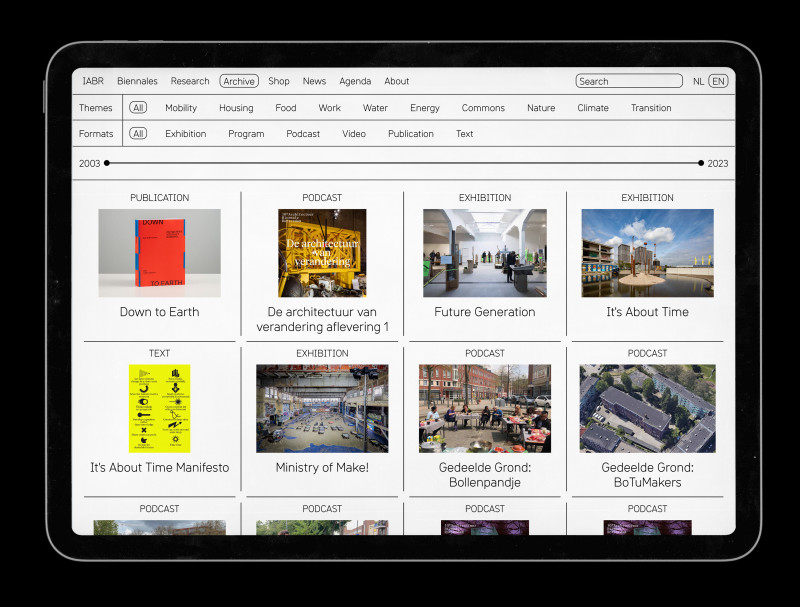The height and width of the screenshot is (607, 800).
Task: Filter by Publication format
Action: (411, 134)
